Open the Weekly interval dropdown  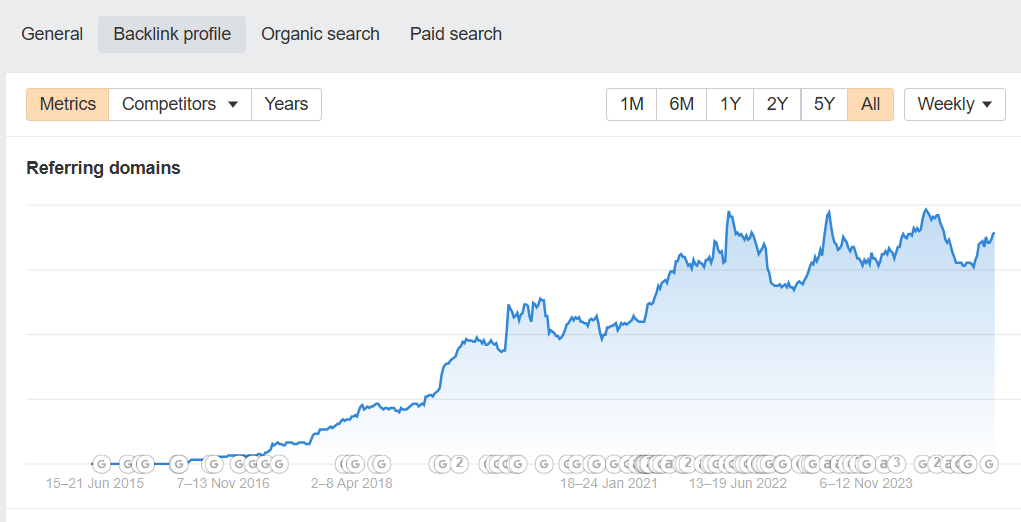point(955,104)
